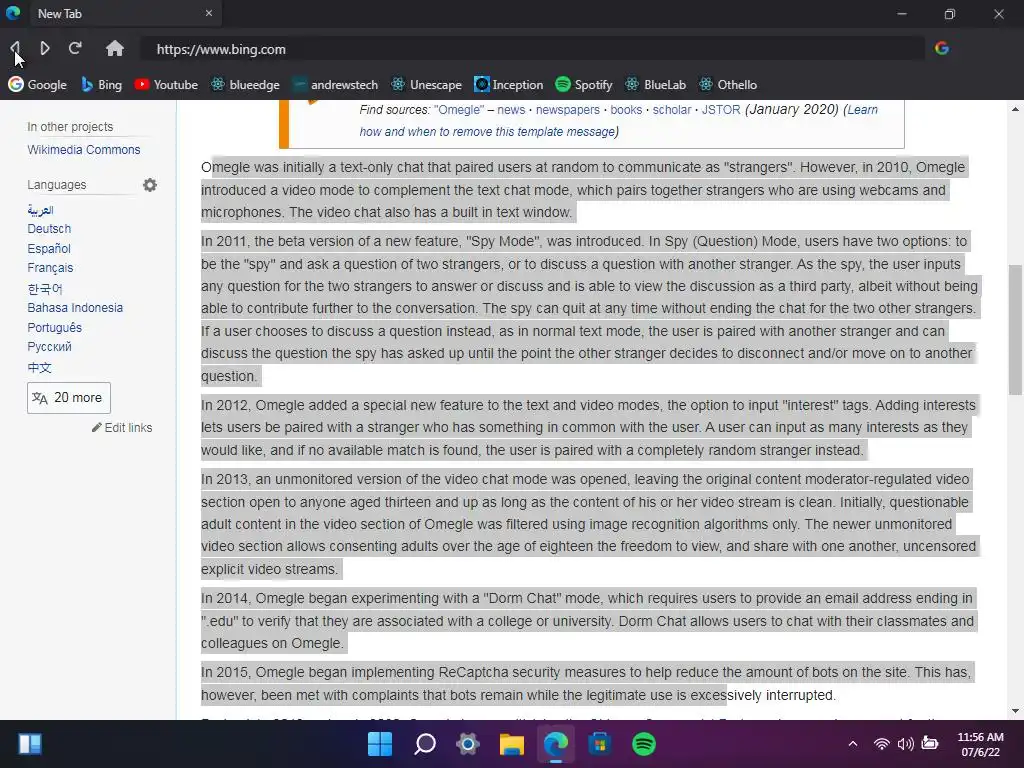Open the BlueLab bookmark

click(x=656, y=85)
